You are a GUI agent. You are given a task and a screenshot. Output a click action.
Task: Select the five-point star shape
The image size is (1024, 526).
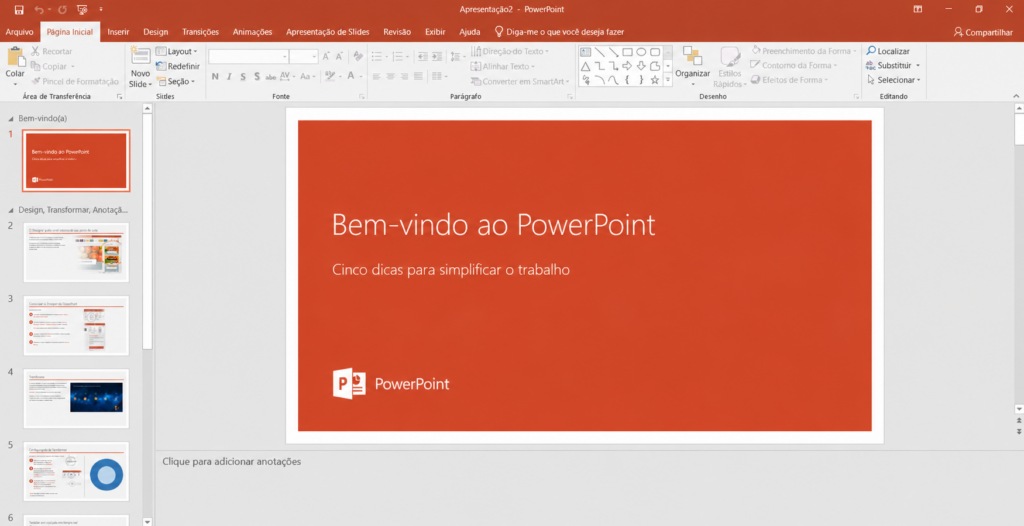click(x=655, y=80)
